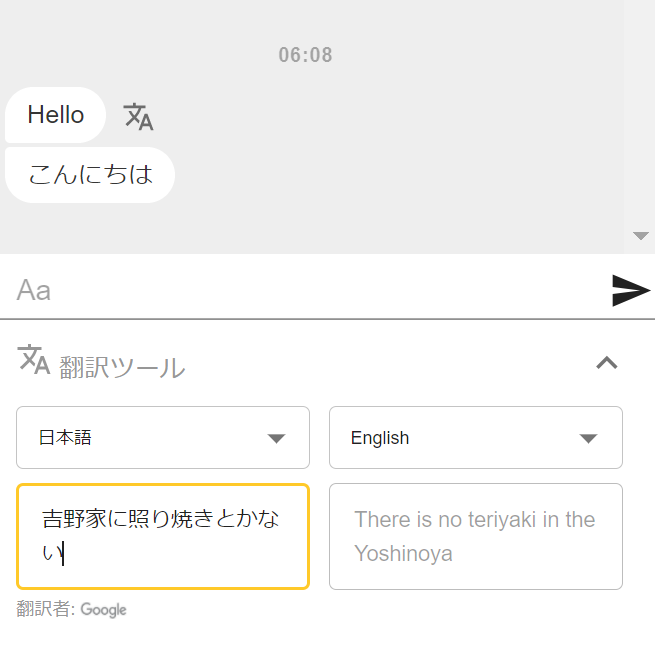
Task: Click the 翻訳者 attribution text
Action: 46,609
